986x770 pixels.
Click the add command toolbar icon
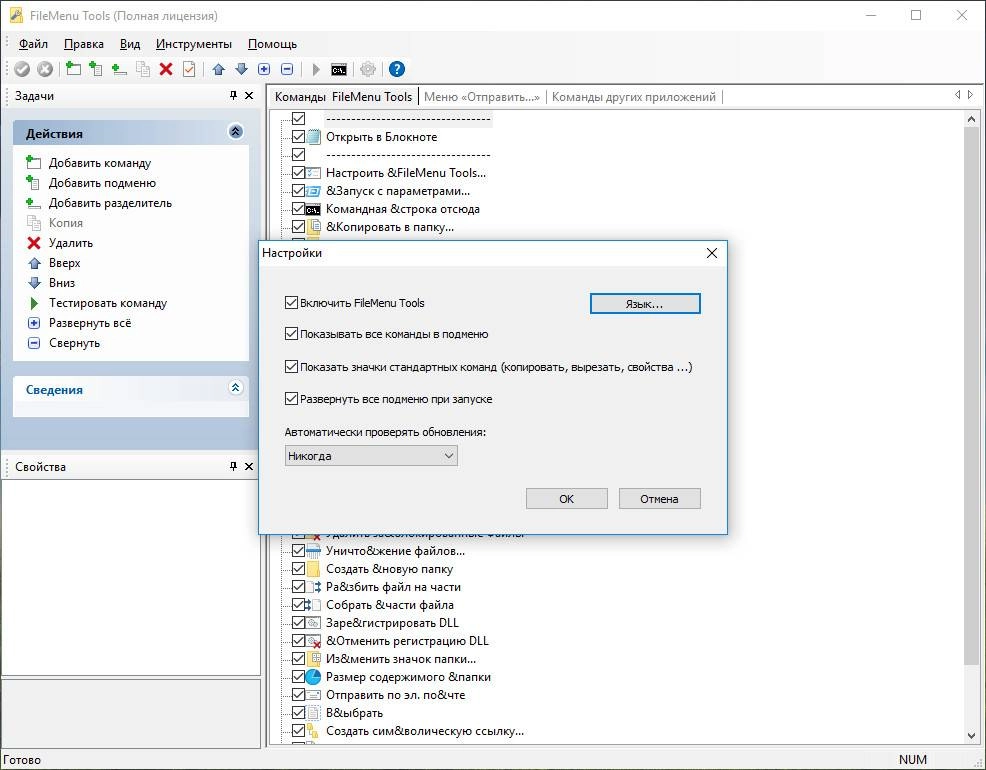74,69
